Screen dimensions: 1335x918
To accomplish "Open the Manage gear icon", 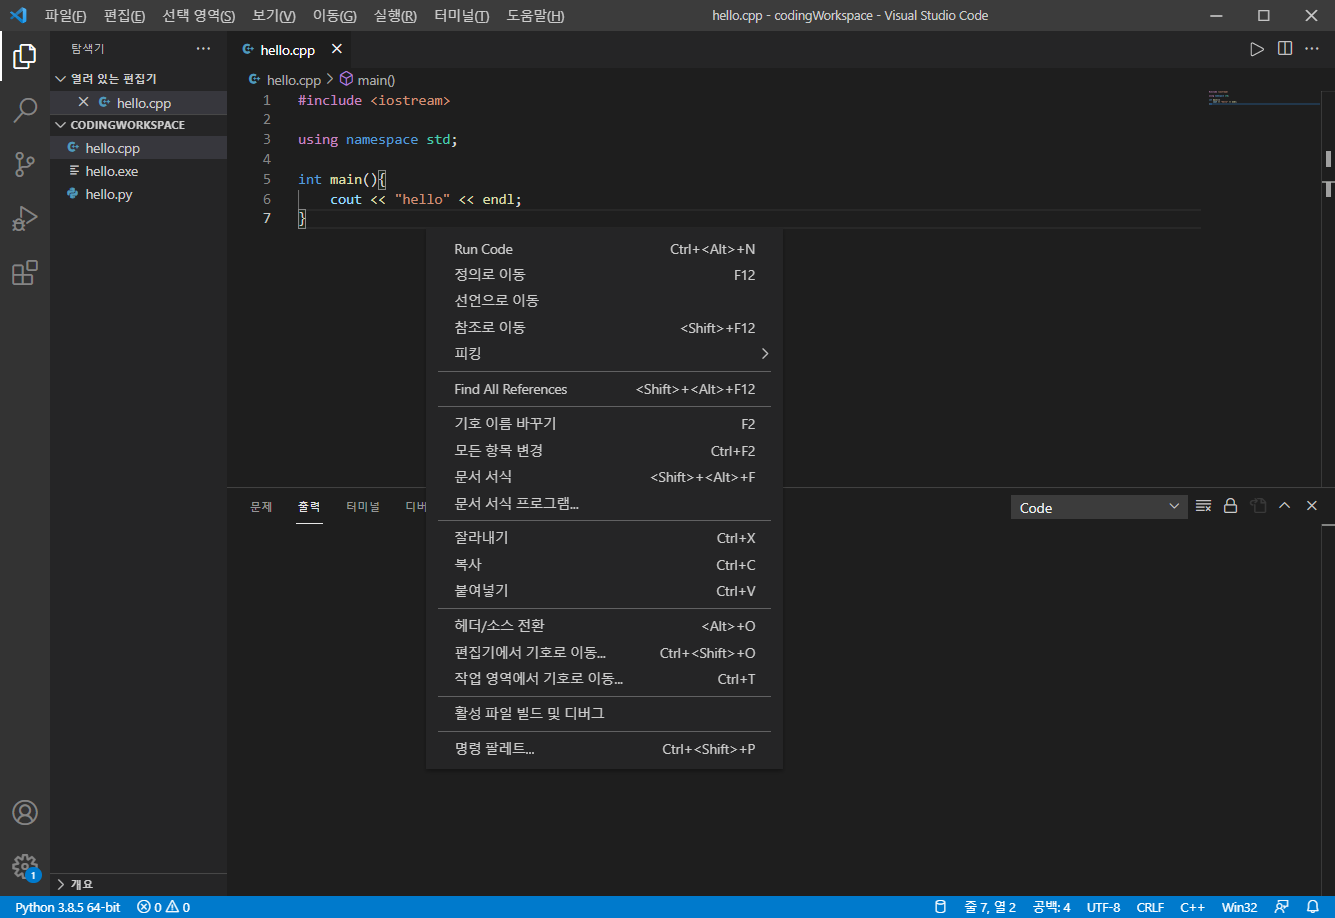I will pos(25,866).
